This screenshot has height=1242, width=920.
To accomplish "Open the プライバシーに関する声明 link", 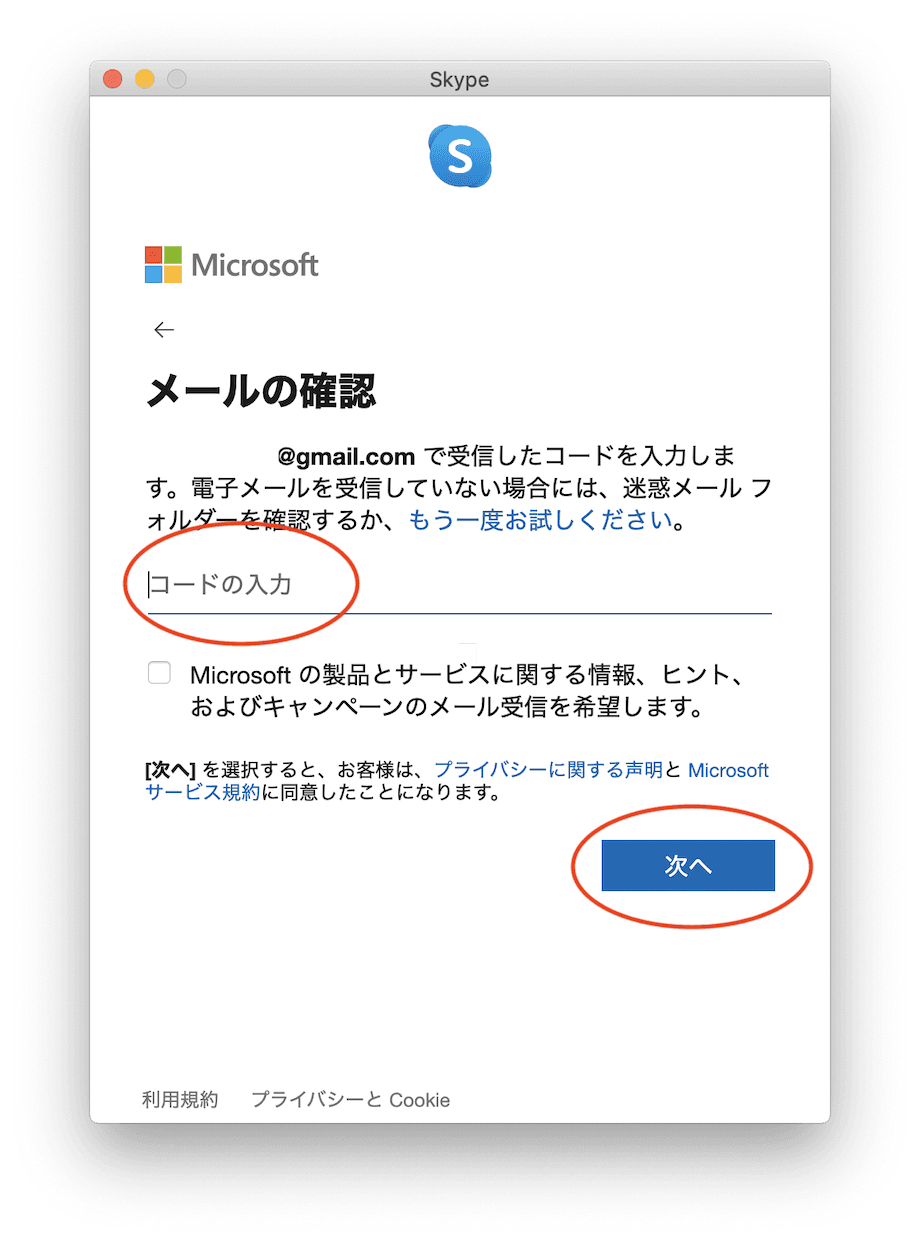I will tap(548, 770).
